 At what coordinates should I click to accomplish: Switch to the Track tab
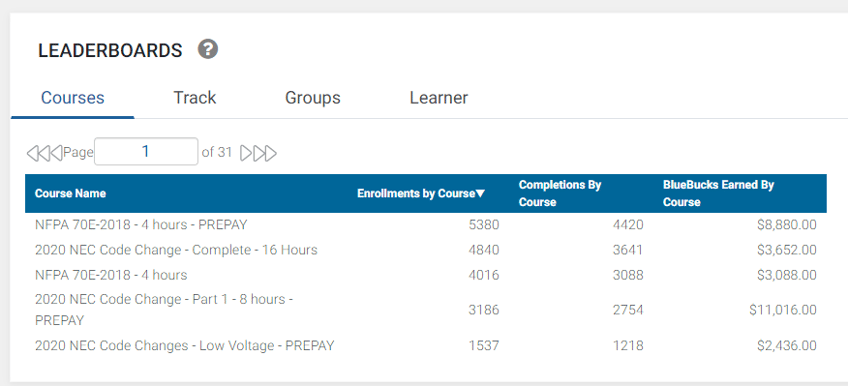(x=195, y=98)
